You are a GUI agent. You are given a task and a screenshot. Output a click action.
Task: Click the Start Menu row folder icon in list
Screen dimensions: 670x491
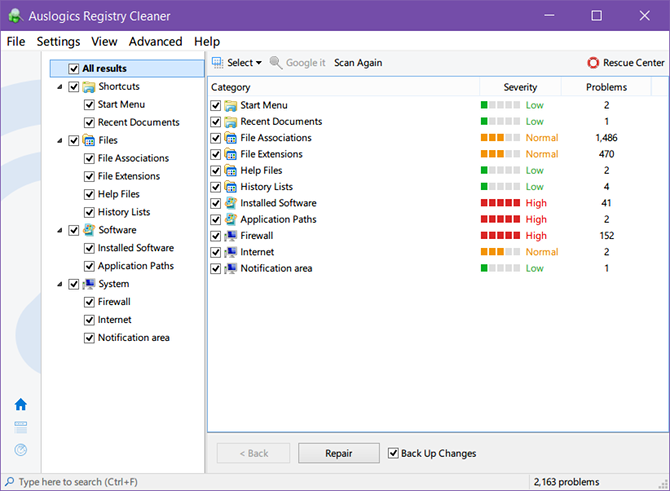pos(231,106)
